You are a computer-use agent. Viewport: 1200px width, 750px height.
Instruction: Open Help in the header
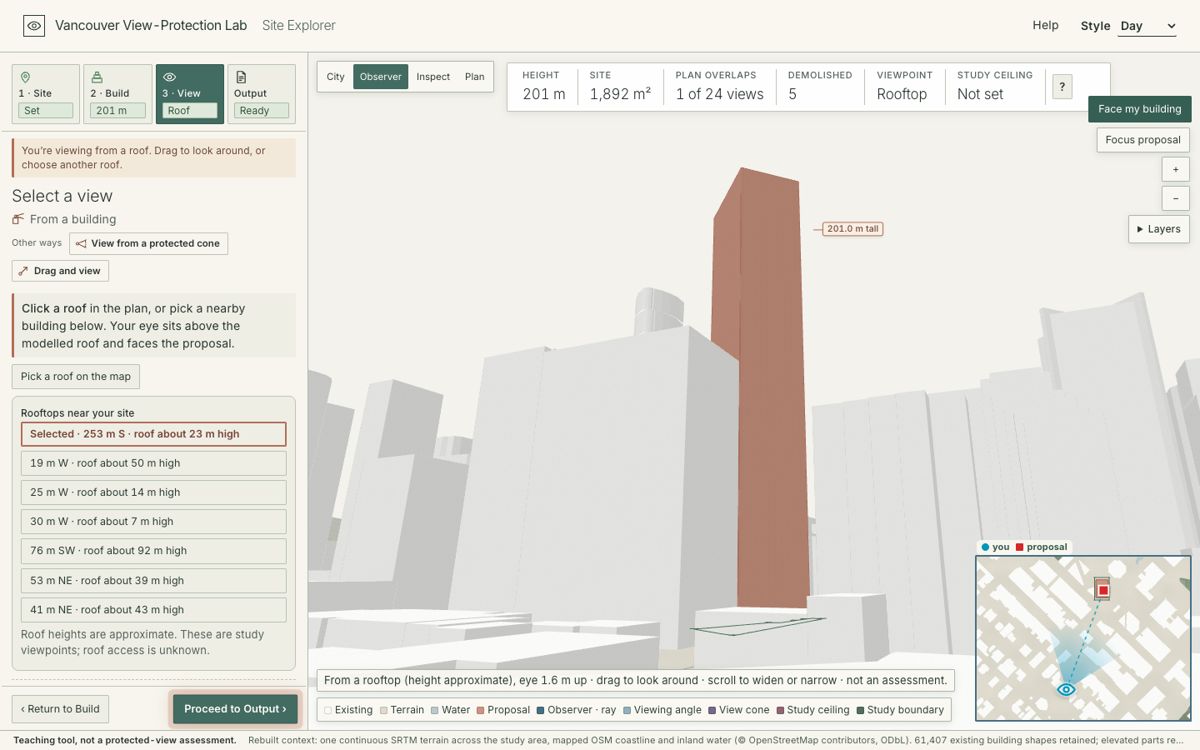1045,26
